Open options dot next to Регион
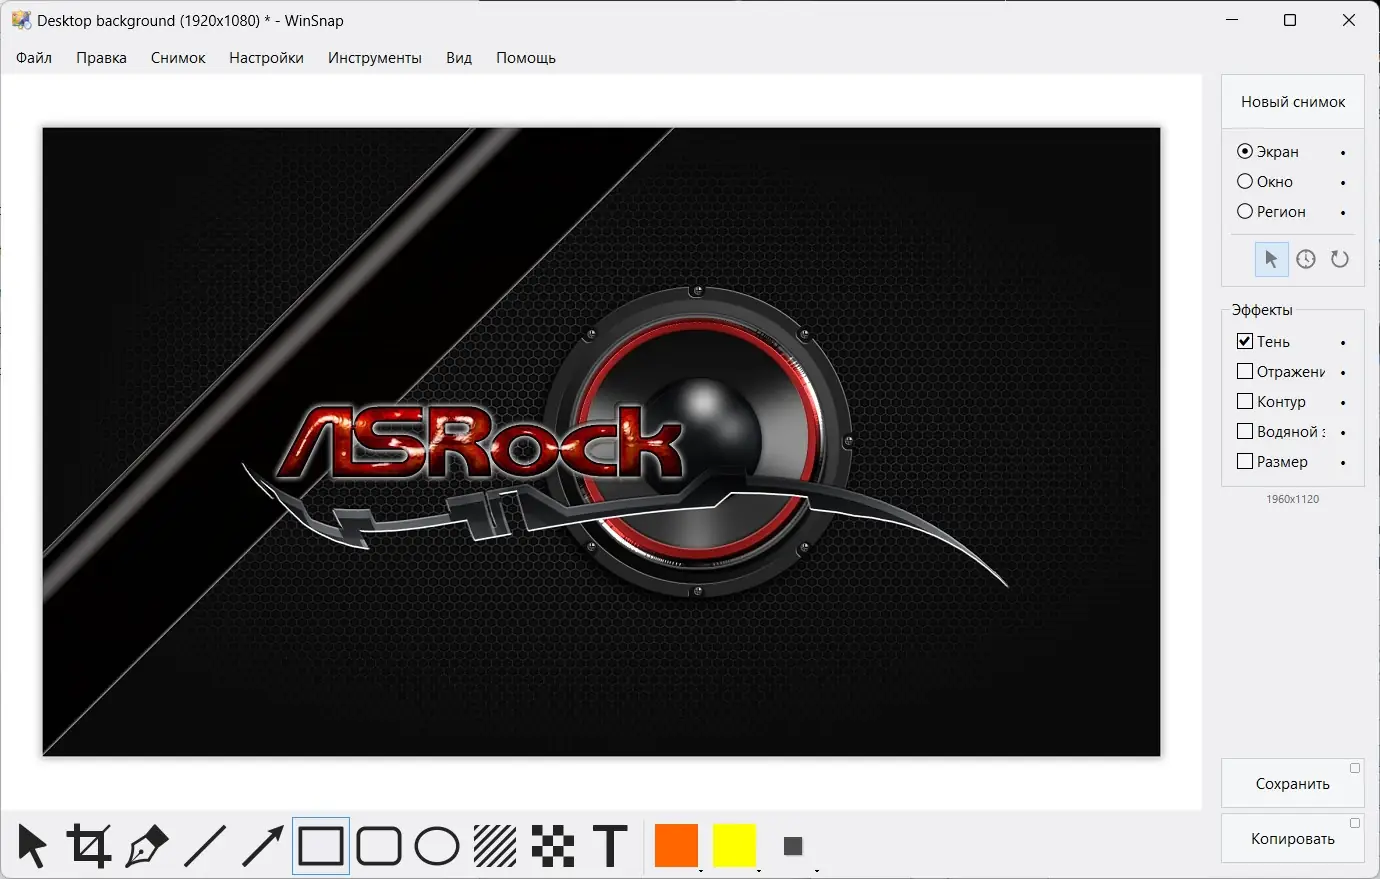 [x=1343, y=213]
